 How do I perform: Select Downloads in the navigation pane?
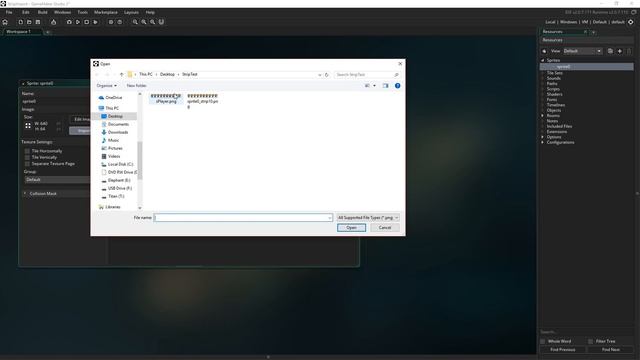[118, 132]
